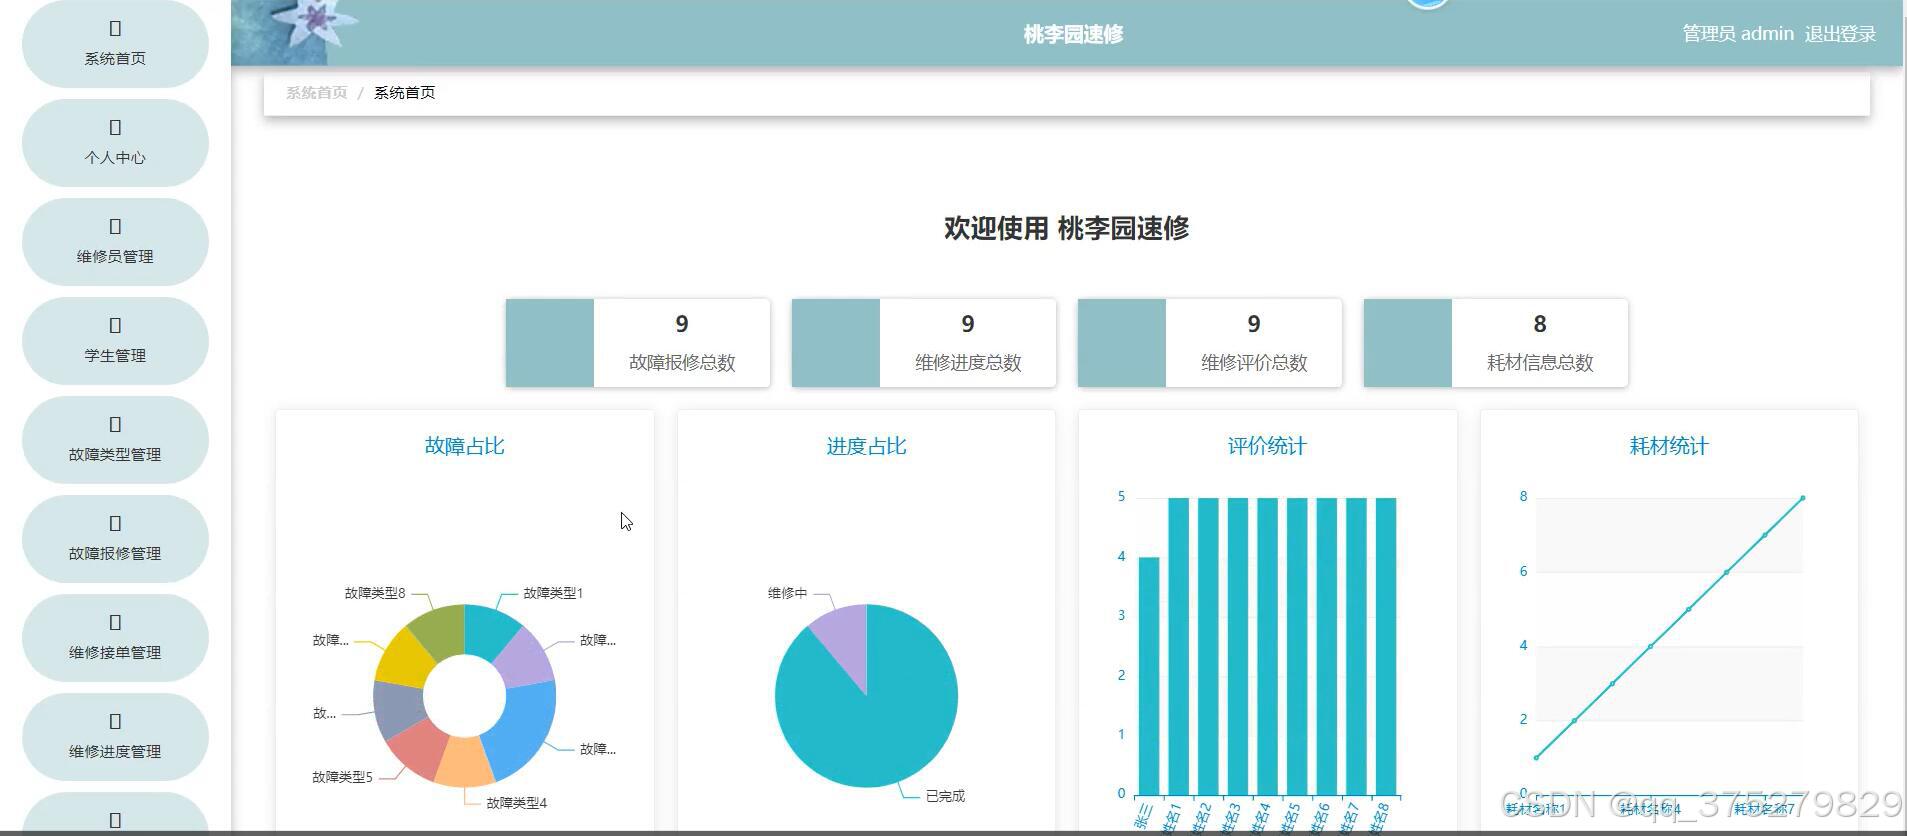Click the 维修中 pie label

(787, 593)
